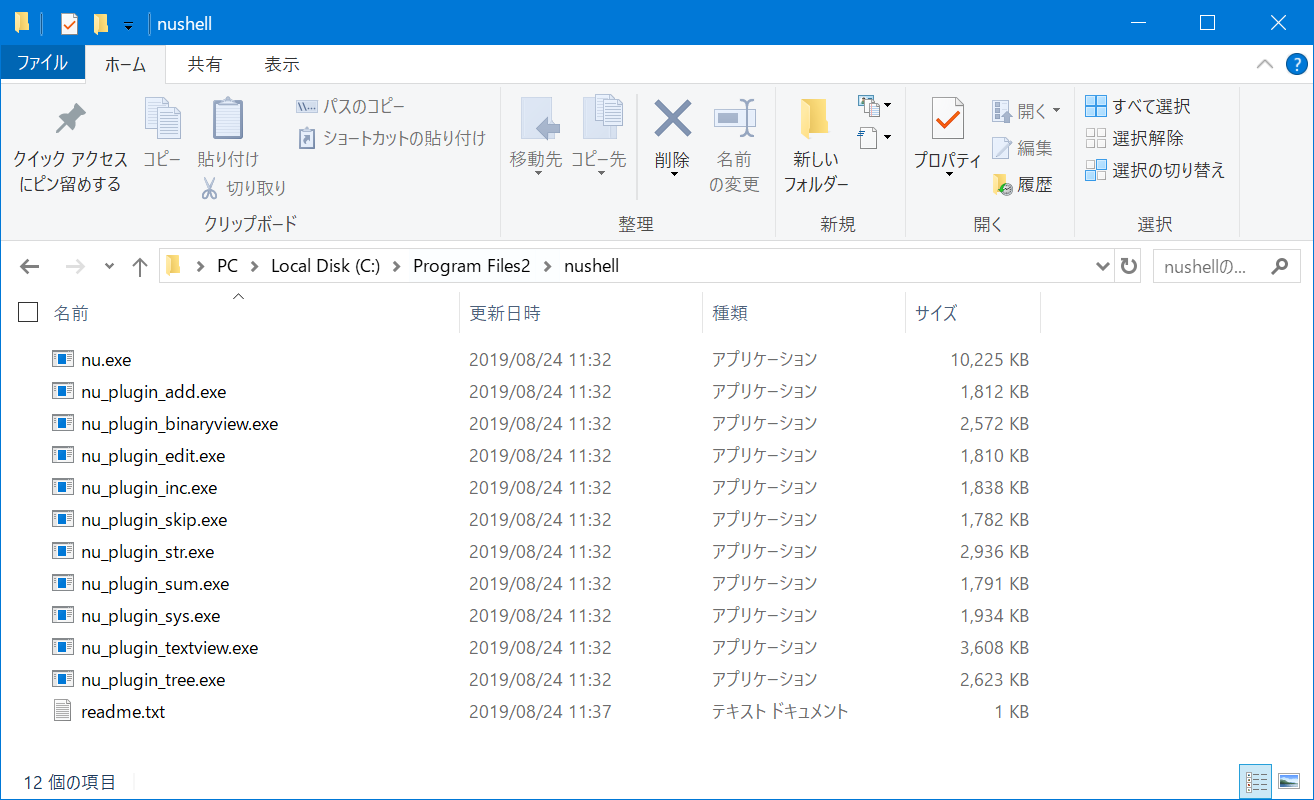The image size is (1314, 800).
Task: View file history using 履歴 icon
Action: [1025, 184]
